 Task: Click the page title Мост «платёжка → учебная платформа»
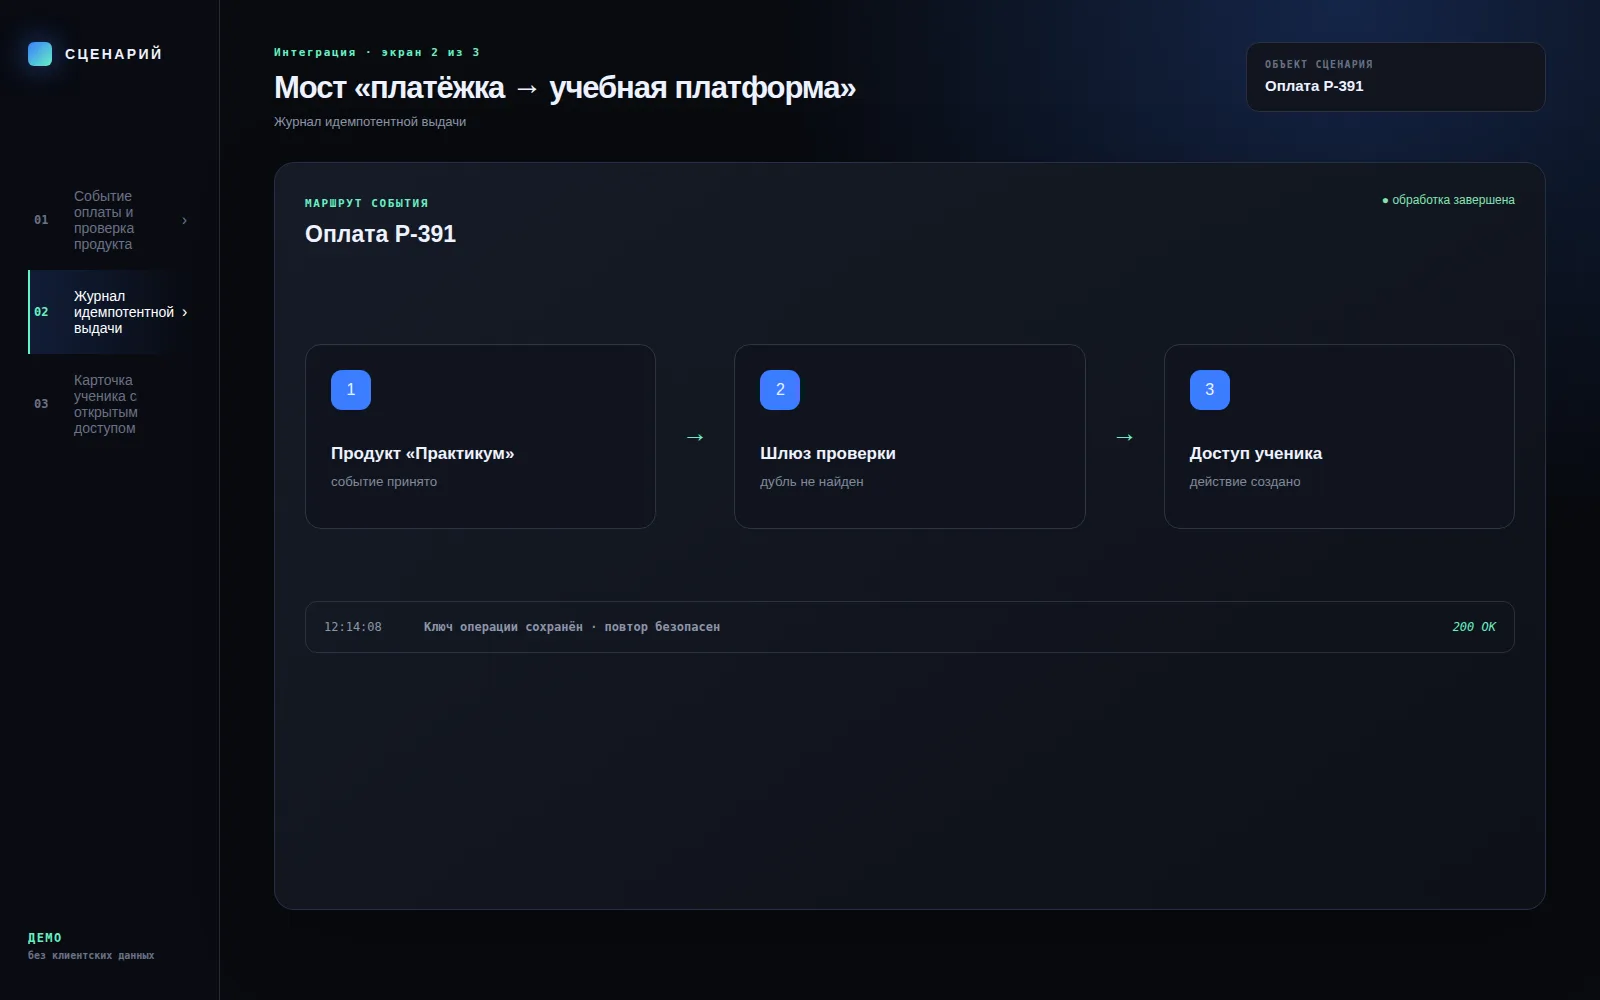click(x=565, y=88)
